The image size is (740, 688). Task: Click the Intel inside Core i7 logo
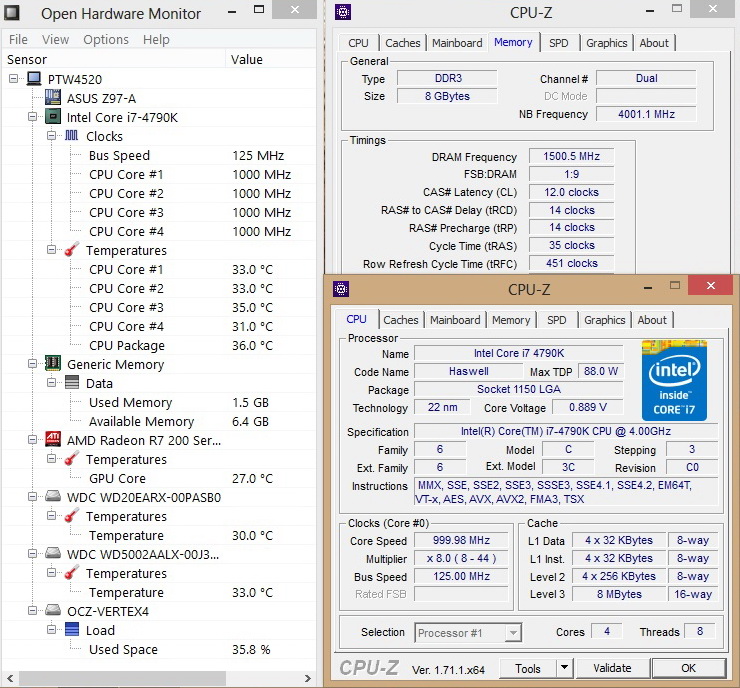(674, 380)
